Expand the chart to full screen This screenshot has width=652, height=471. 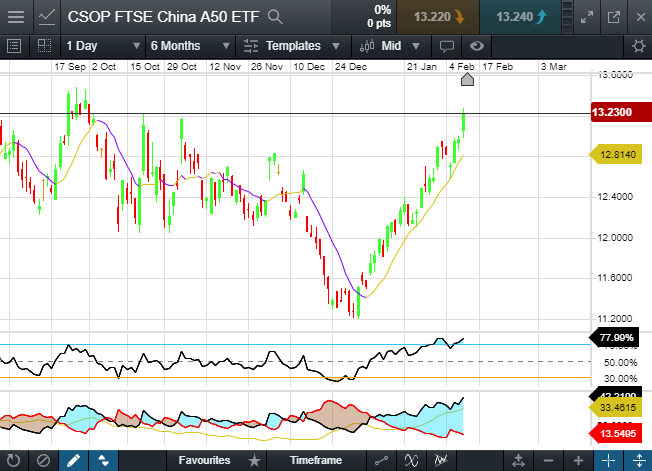click(x=587, y=17)
